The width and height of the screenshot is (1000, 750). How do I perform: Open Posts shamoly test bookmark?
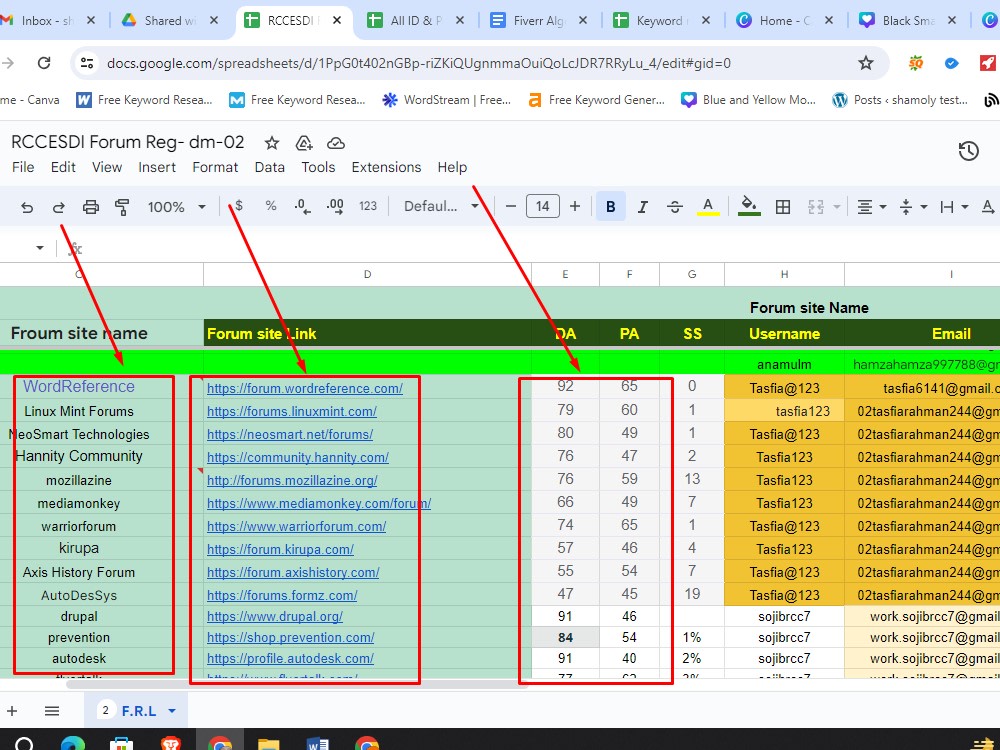coord(900,99)
